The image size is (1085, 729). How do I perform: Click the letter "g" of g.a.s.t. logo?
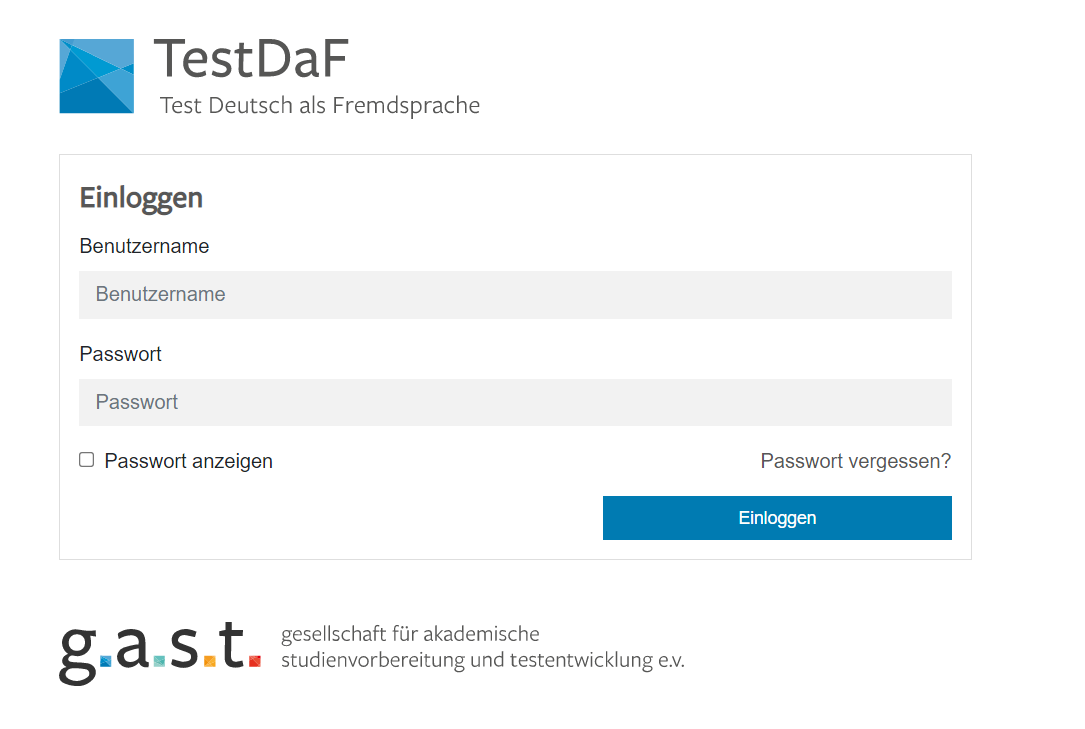pos(78,653)
